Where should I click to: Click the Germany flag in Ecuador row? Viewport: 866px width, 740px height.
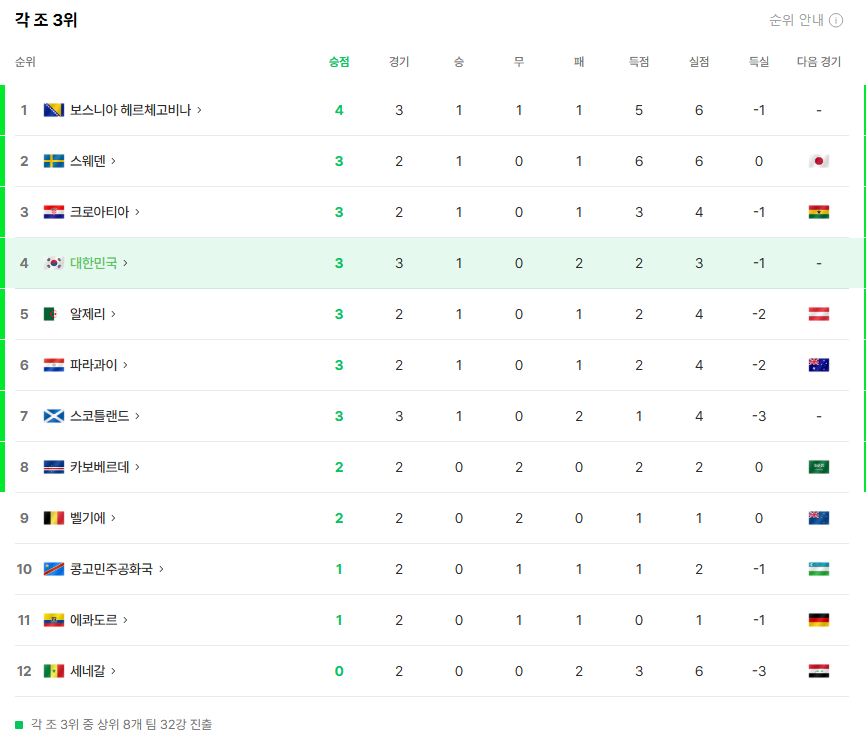tap(819, 620)
